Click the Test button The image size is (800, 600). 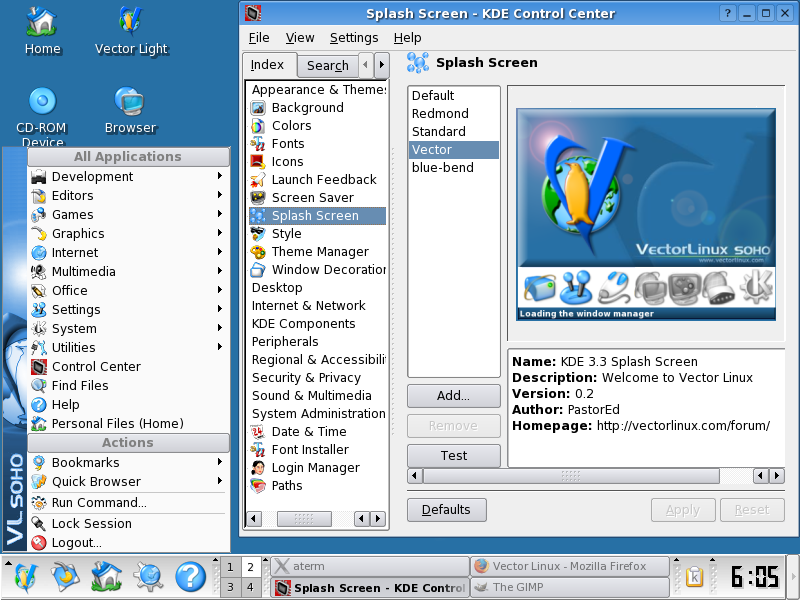(454, 455)
